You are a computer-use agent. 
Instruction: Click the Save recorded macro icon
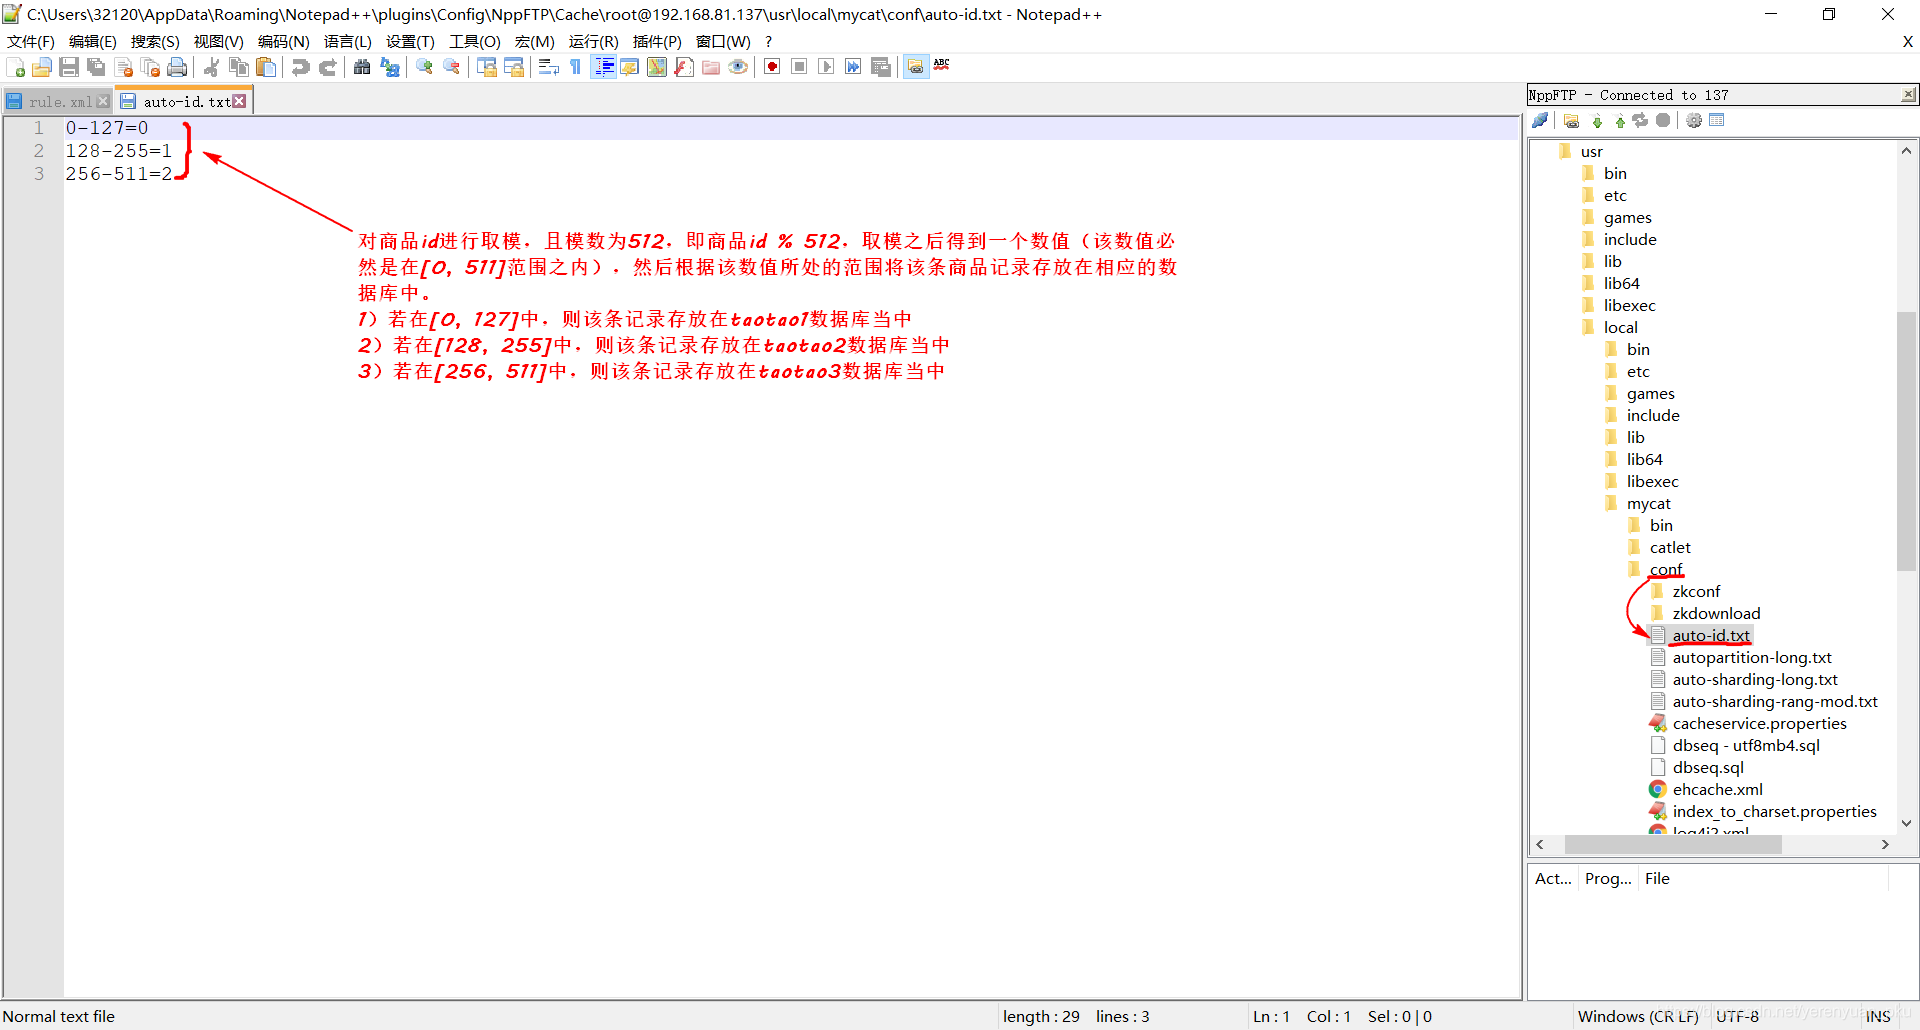[881, 67]
